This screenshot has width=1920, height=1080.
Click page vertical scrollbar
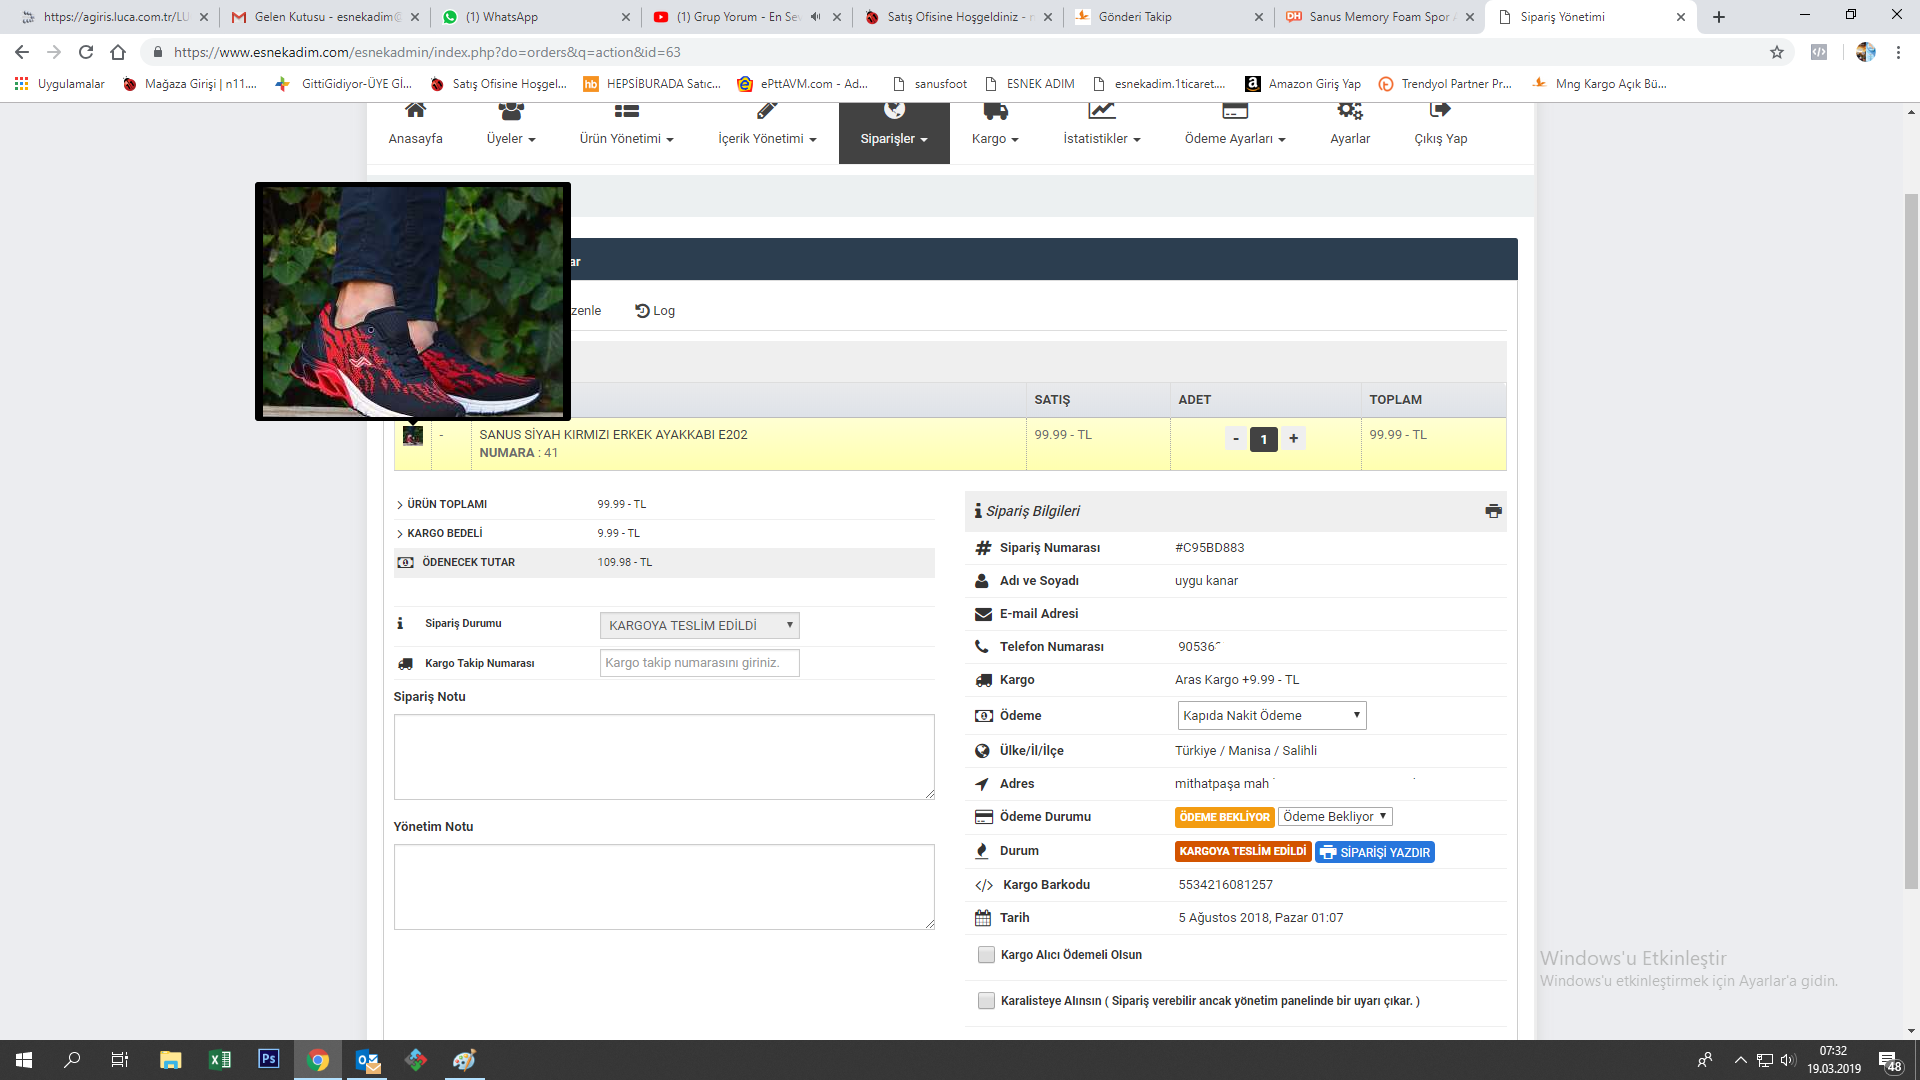click(x=1911, y=540)
